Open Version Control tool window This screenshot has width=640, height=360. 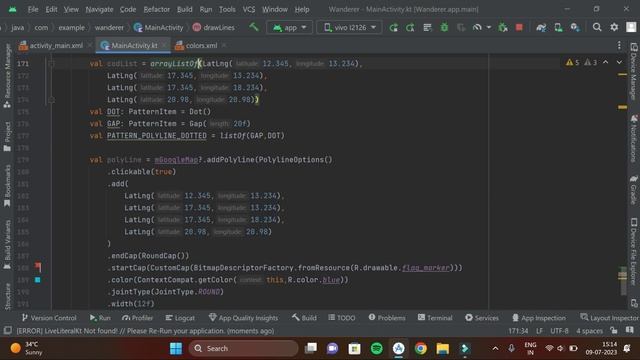pyautogui.click(x=49, y=318)
